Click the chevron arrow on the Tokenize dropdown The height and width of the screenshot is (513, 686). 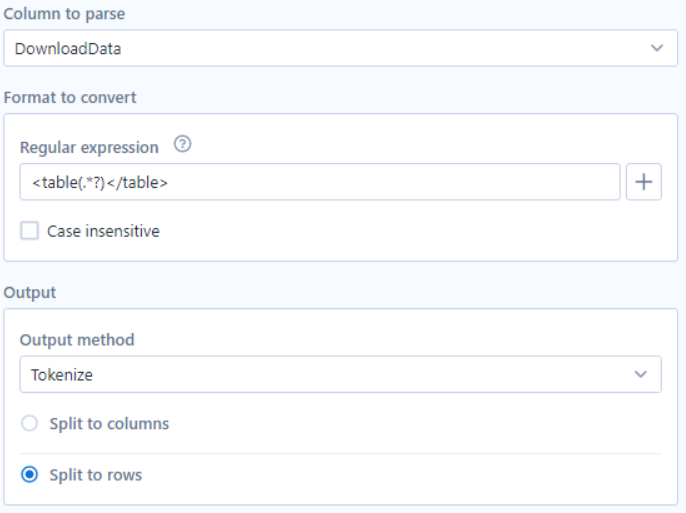(x=640, y=374)
